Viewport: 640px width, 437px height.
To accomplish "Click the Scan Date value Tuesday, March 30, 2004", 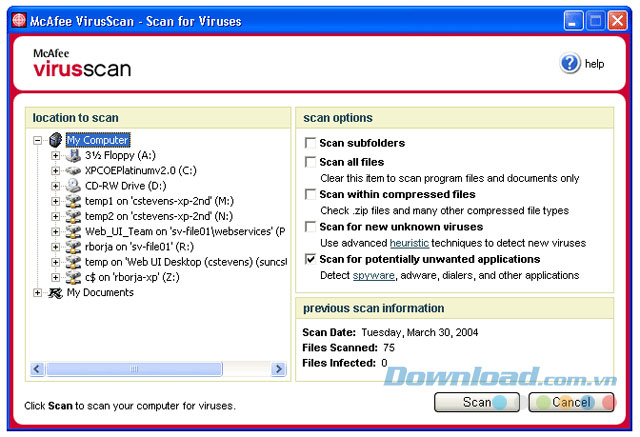I will pyautogui.click(x=420, y=333).
